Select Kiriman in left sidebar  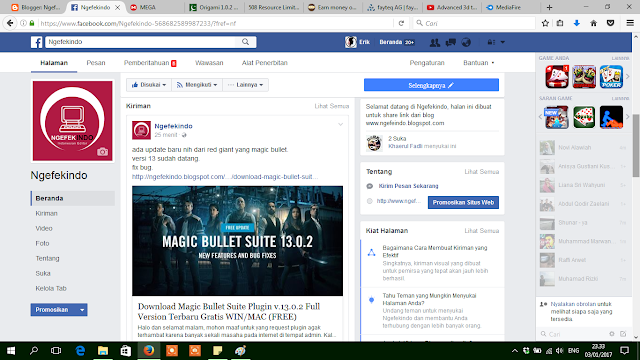[47, 213]
